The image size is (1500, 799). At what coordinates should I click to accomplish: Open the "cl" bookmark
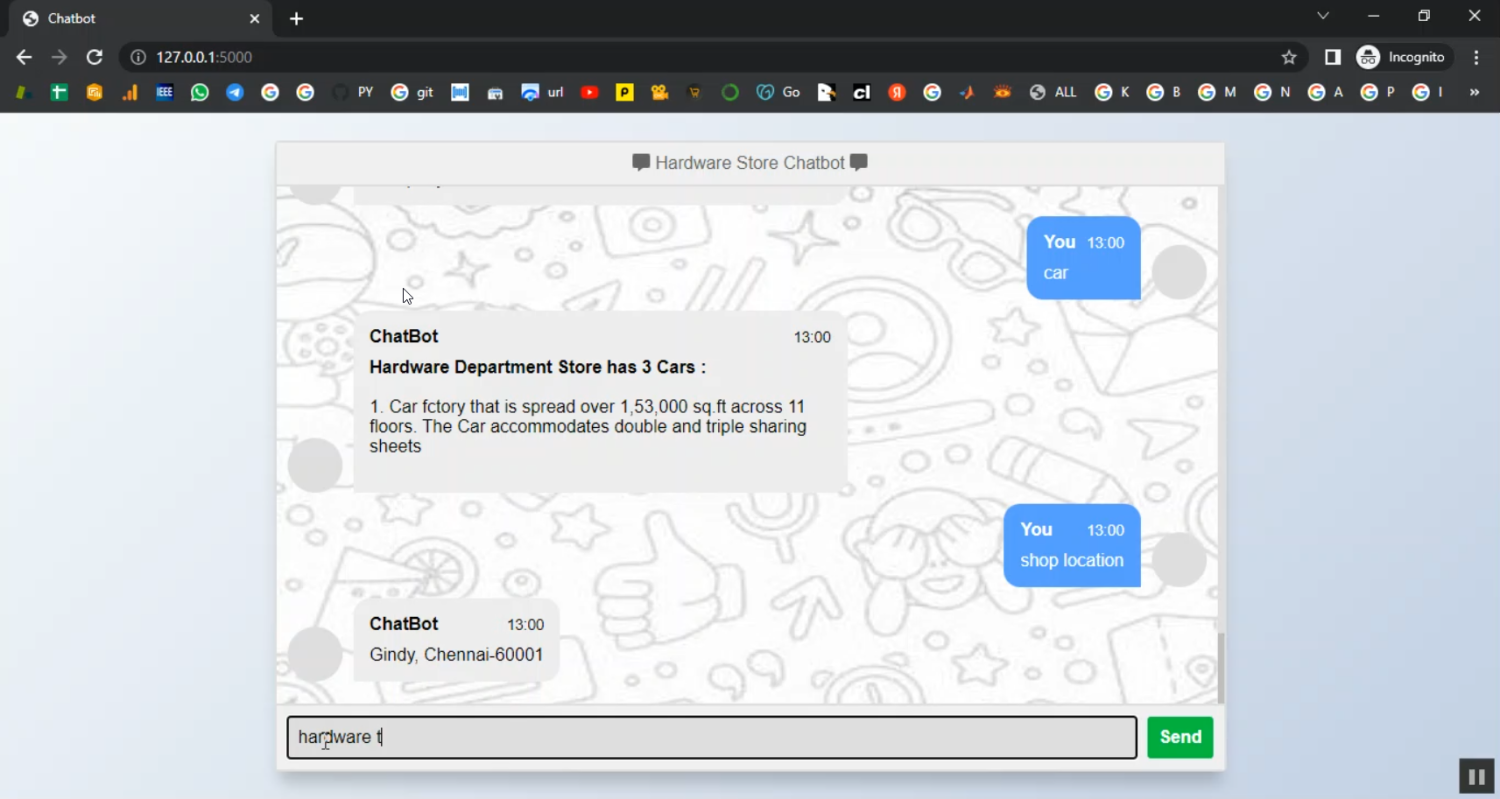point(861,92)
